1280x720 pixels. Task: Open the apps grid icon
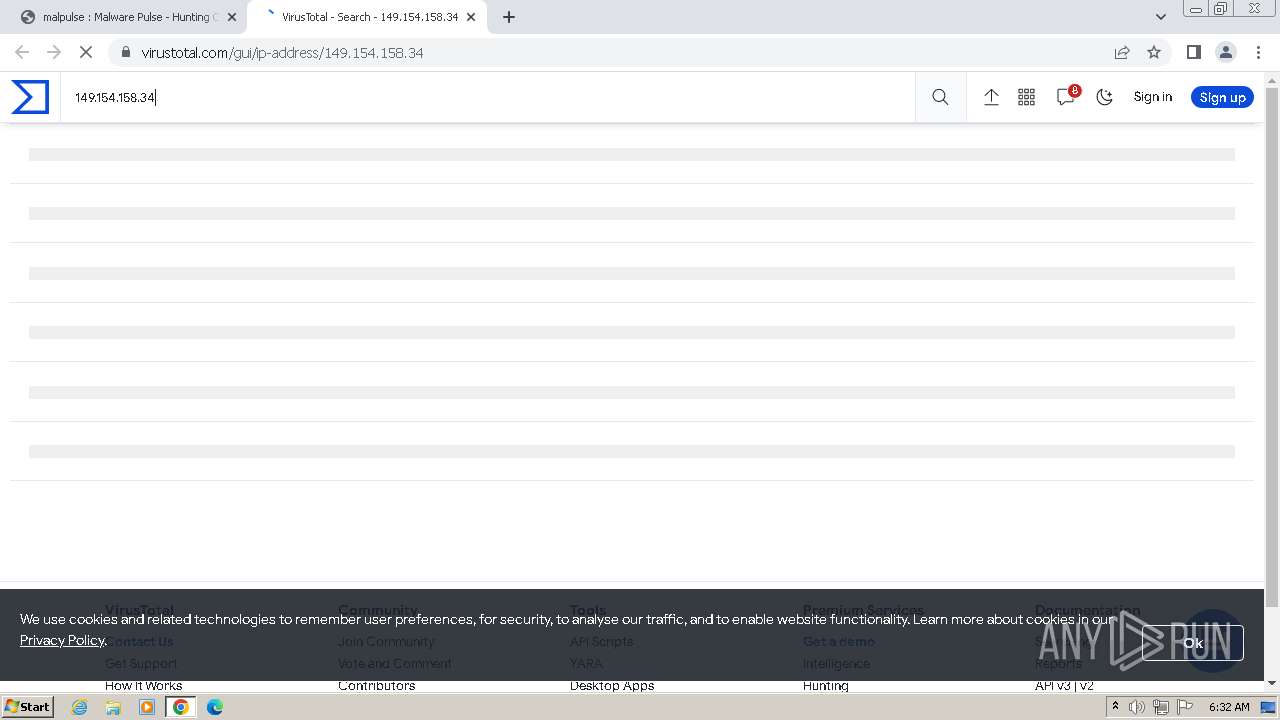click(x=1026, y=97)
